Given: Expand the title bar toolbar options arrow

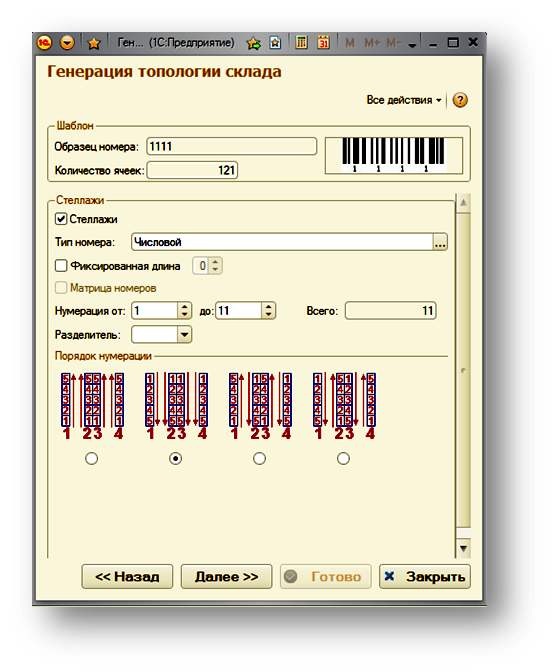Looking at the screenshot, I should tap(412, 45).
